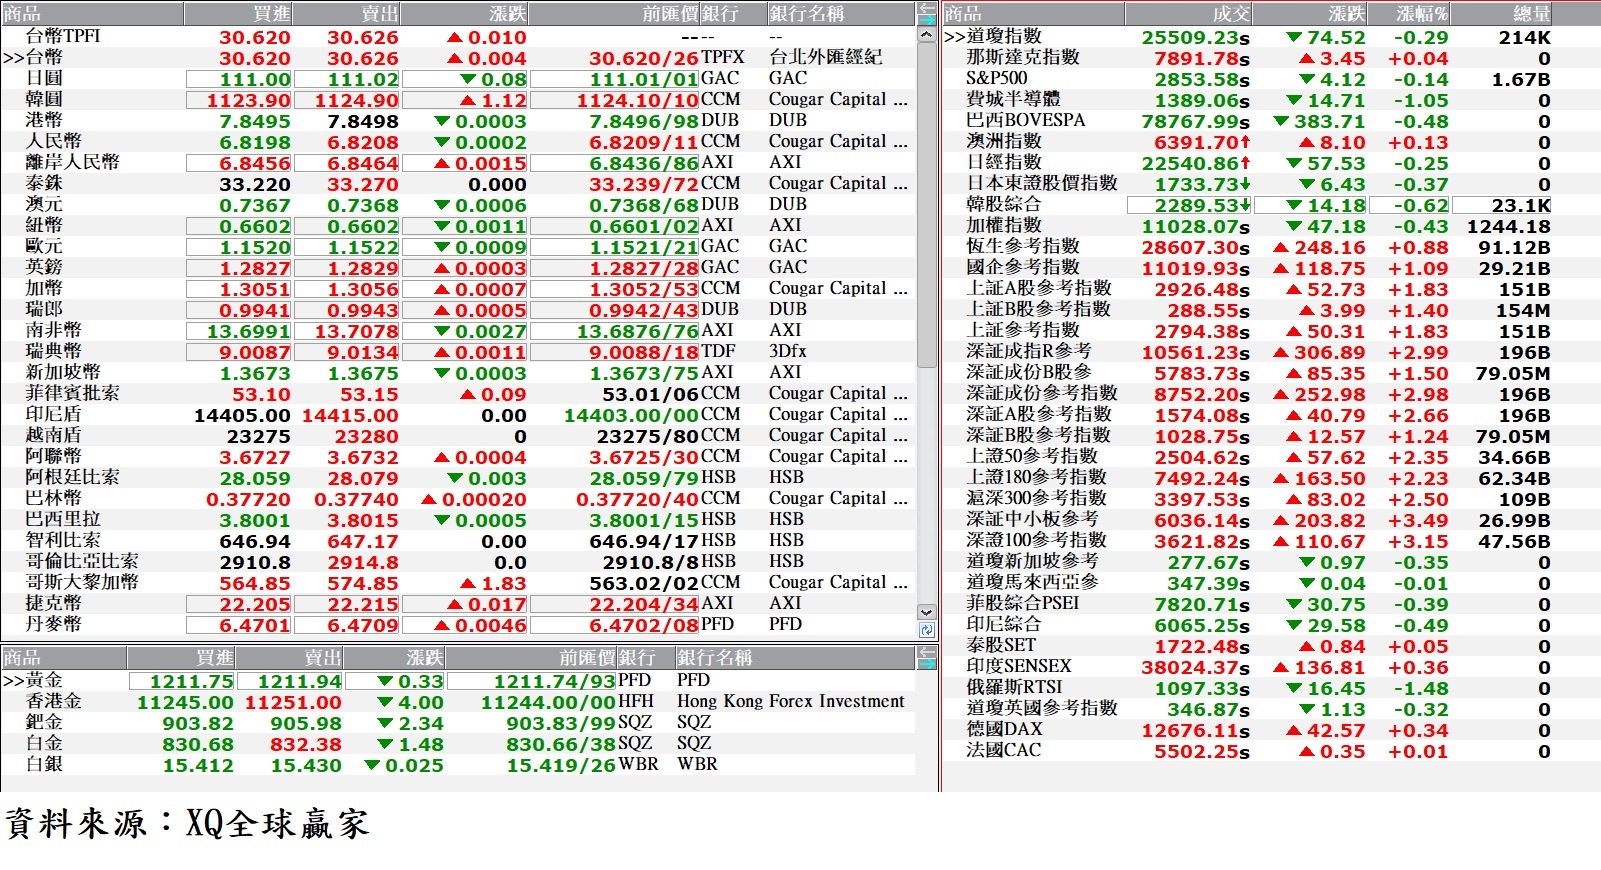This screenshot has width=1601, height=870.
Task: Click the index table 總量 column header
Action: click(x=1501, y=14)
